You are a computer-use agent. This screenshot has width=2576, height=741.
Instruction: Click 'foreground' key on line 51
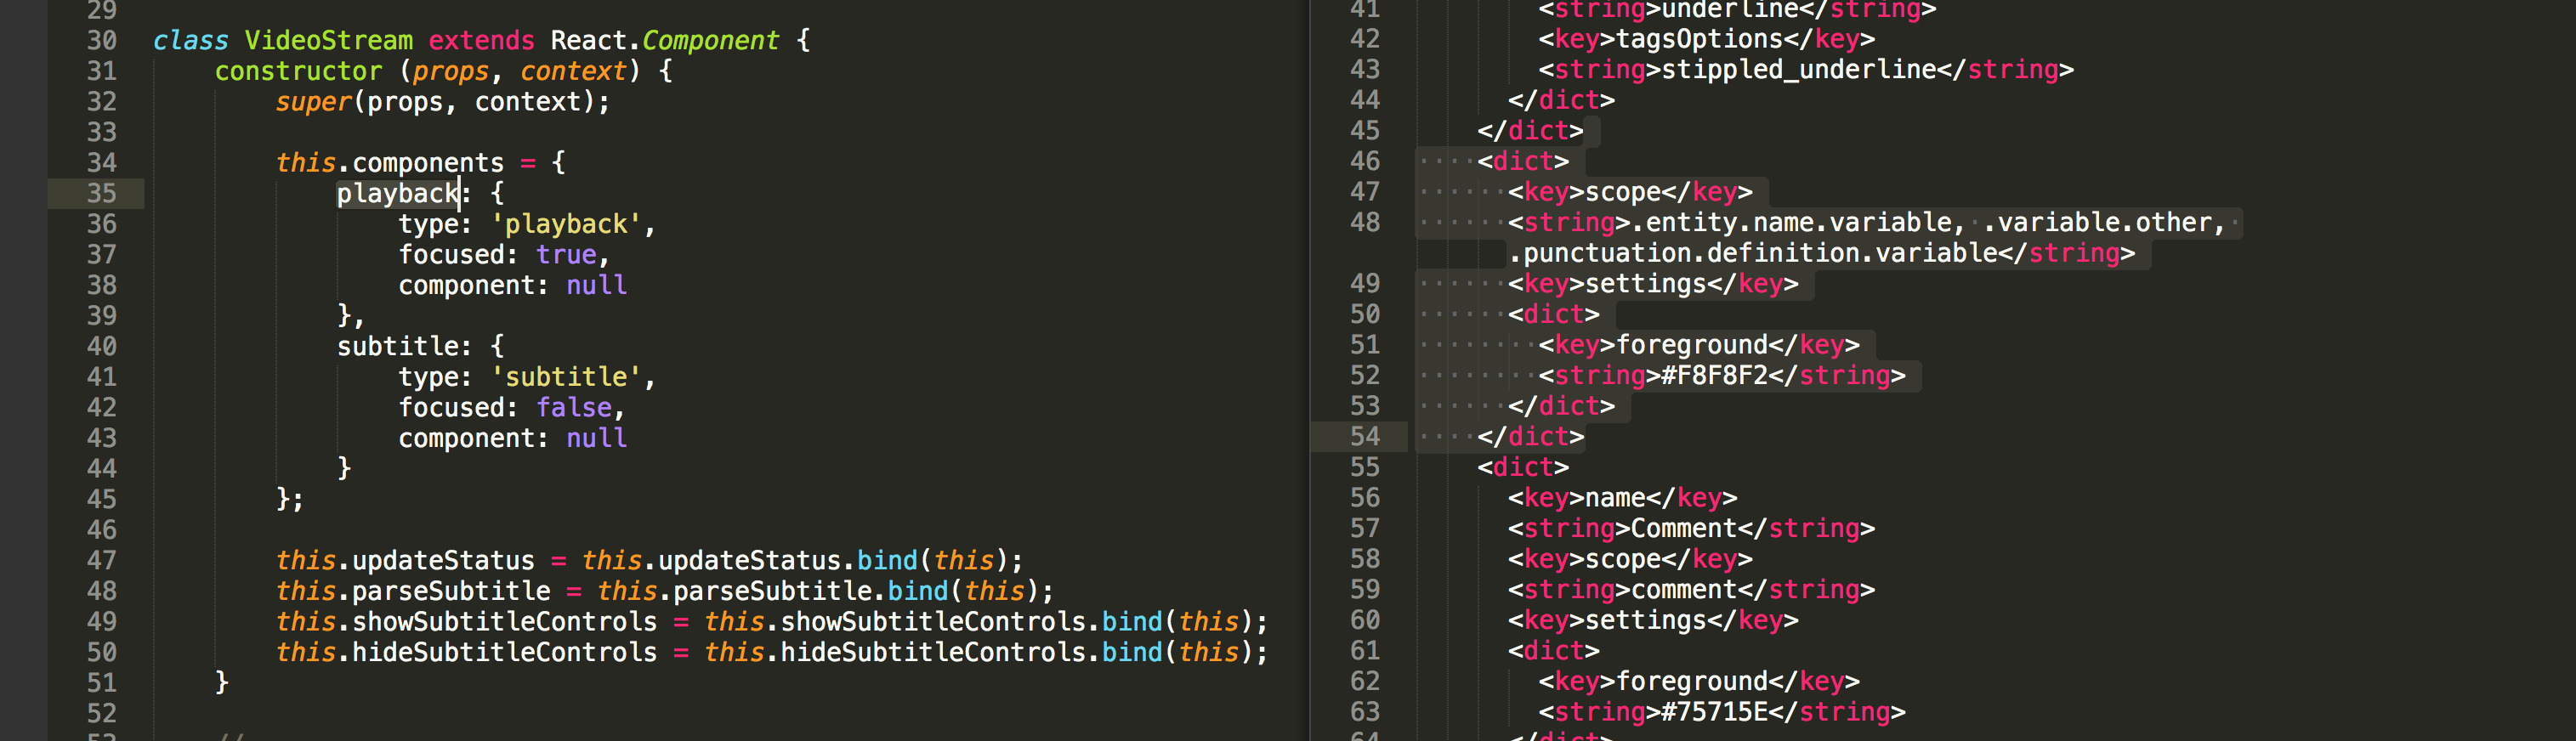[x=1691, y=345]
